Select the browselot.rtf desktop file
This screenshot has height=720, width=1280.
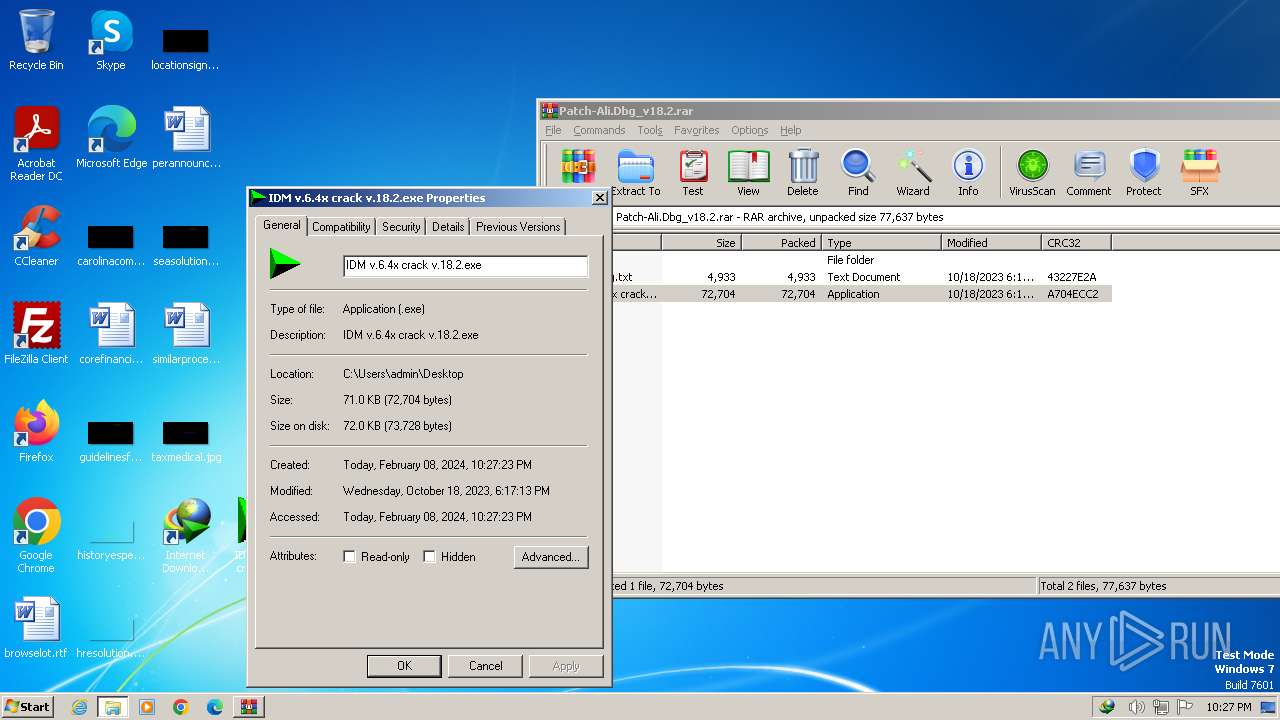(x=36, y=628)
